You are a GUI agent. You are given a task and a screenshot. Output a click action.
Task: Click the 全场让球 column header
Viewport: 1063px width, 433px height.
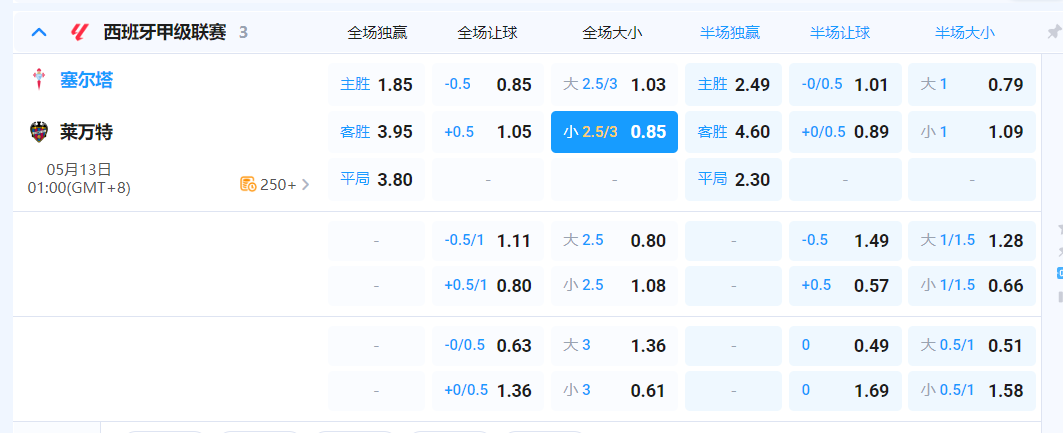coord(487,33)
